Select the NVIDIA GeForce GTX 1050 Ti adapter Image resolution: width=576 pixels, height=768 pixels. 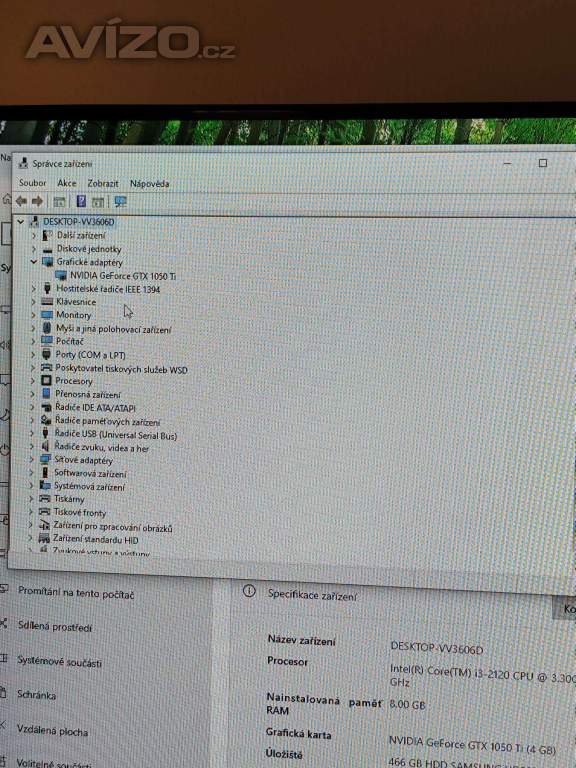(x=122, y=276)
